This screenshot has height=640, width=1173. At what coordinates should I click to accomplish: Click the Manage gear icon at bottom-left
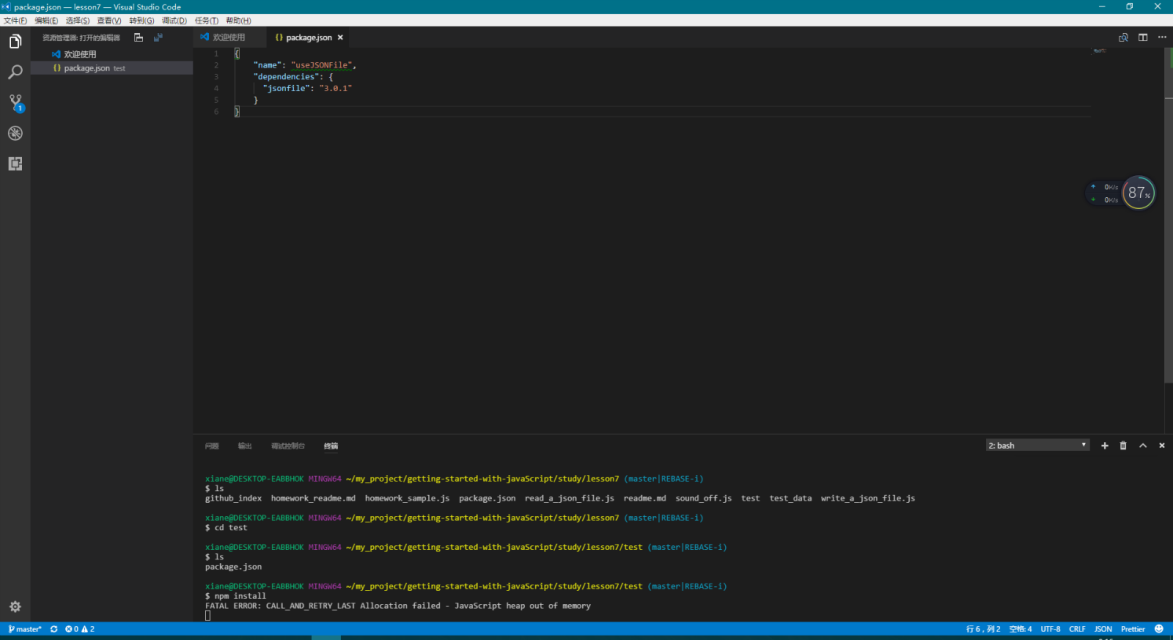(x=15, y=606)
